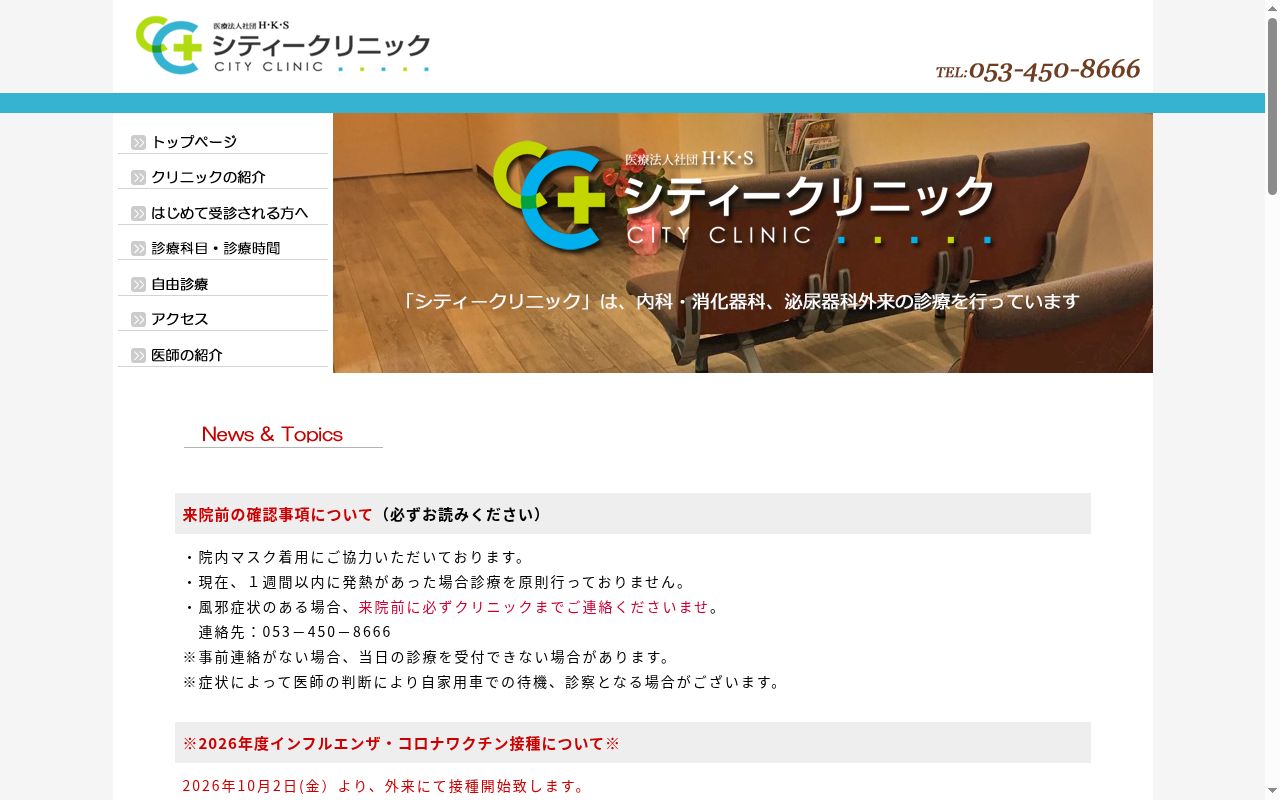Viewport: 1280px width, 800px height.
Task: Go to クリニックの紹介 page
Action: 223,177
